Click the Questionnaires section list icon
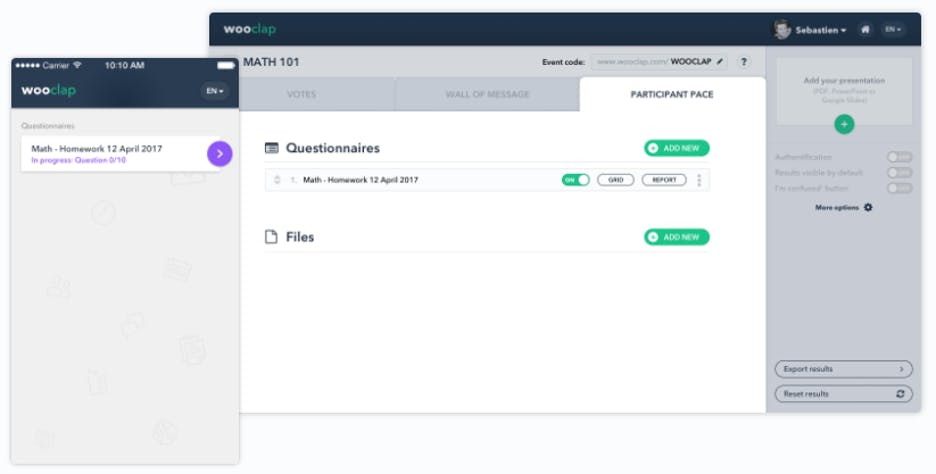Viewport: 936px width, 474px height. click(272, 148)
